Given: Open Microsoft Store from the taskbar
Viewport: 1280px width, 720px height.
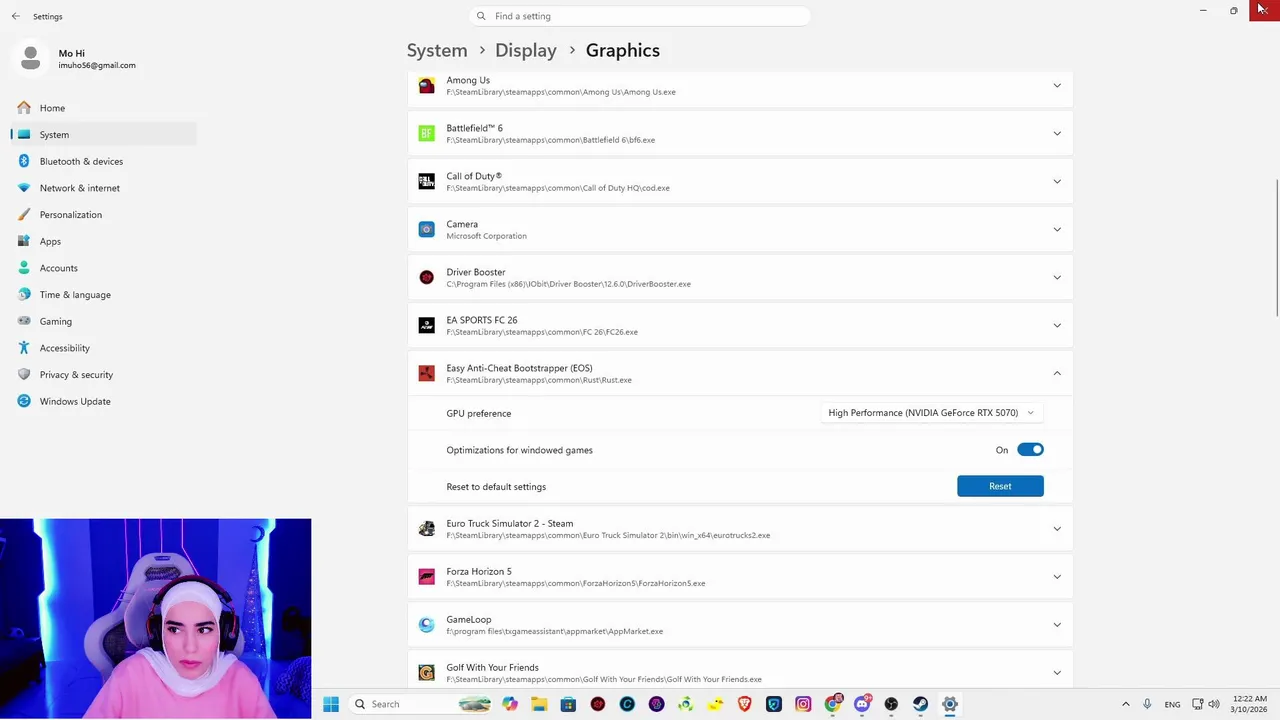Looking at the screenshot, I should [x=568, y=704].
